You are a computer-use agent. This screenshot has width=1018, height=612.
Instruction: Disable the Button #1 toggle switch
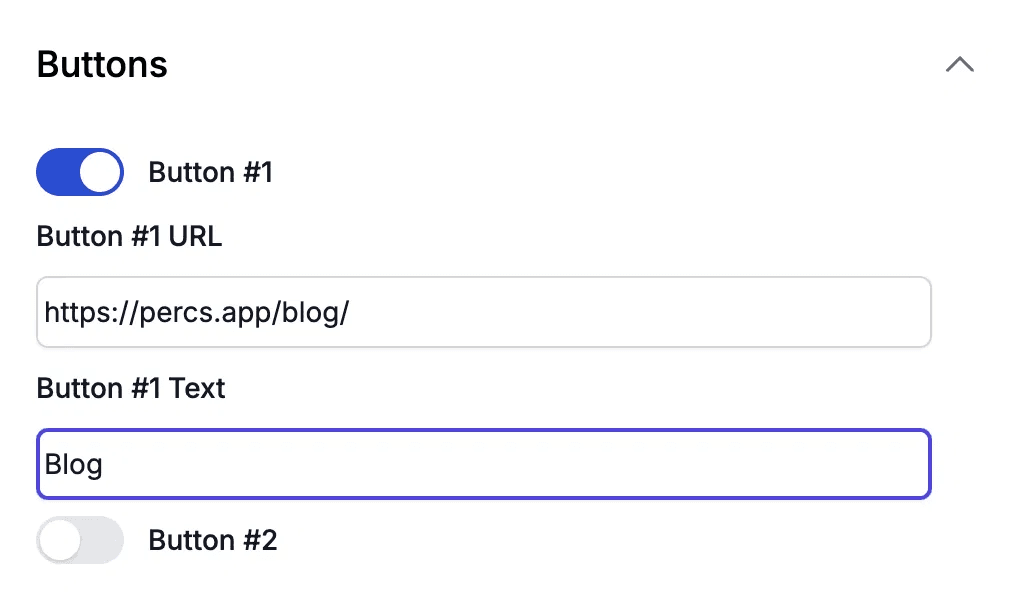tap(80, 172)
